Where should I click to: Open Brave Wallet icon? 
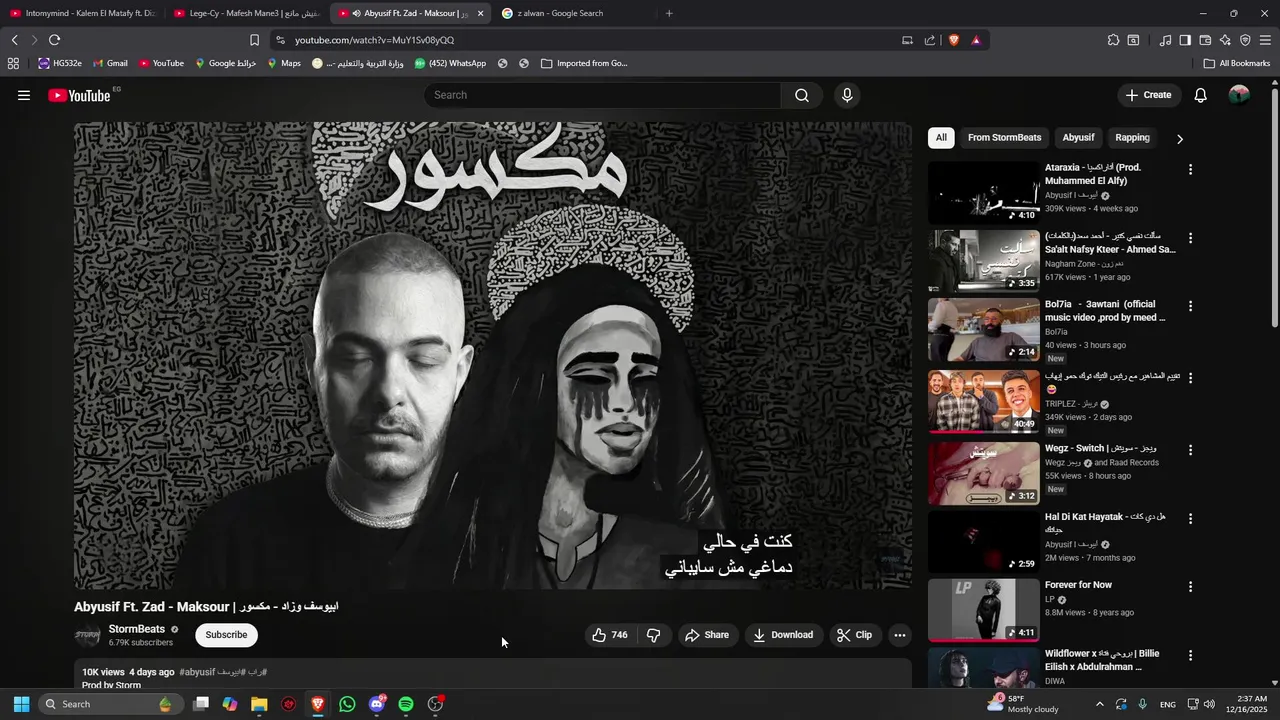pyautogui.click(x=1205, y=40)
